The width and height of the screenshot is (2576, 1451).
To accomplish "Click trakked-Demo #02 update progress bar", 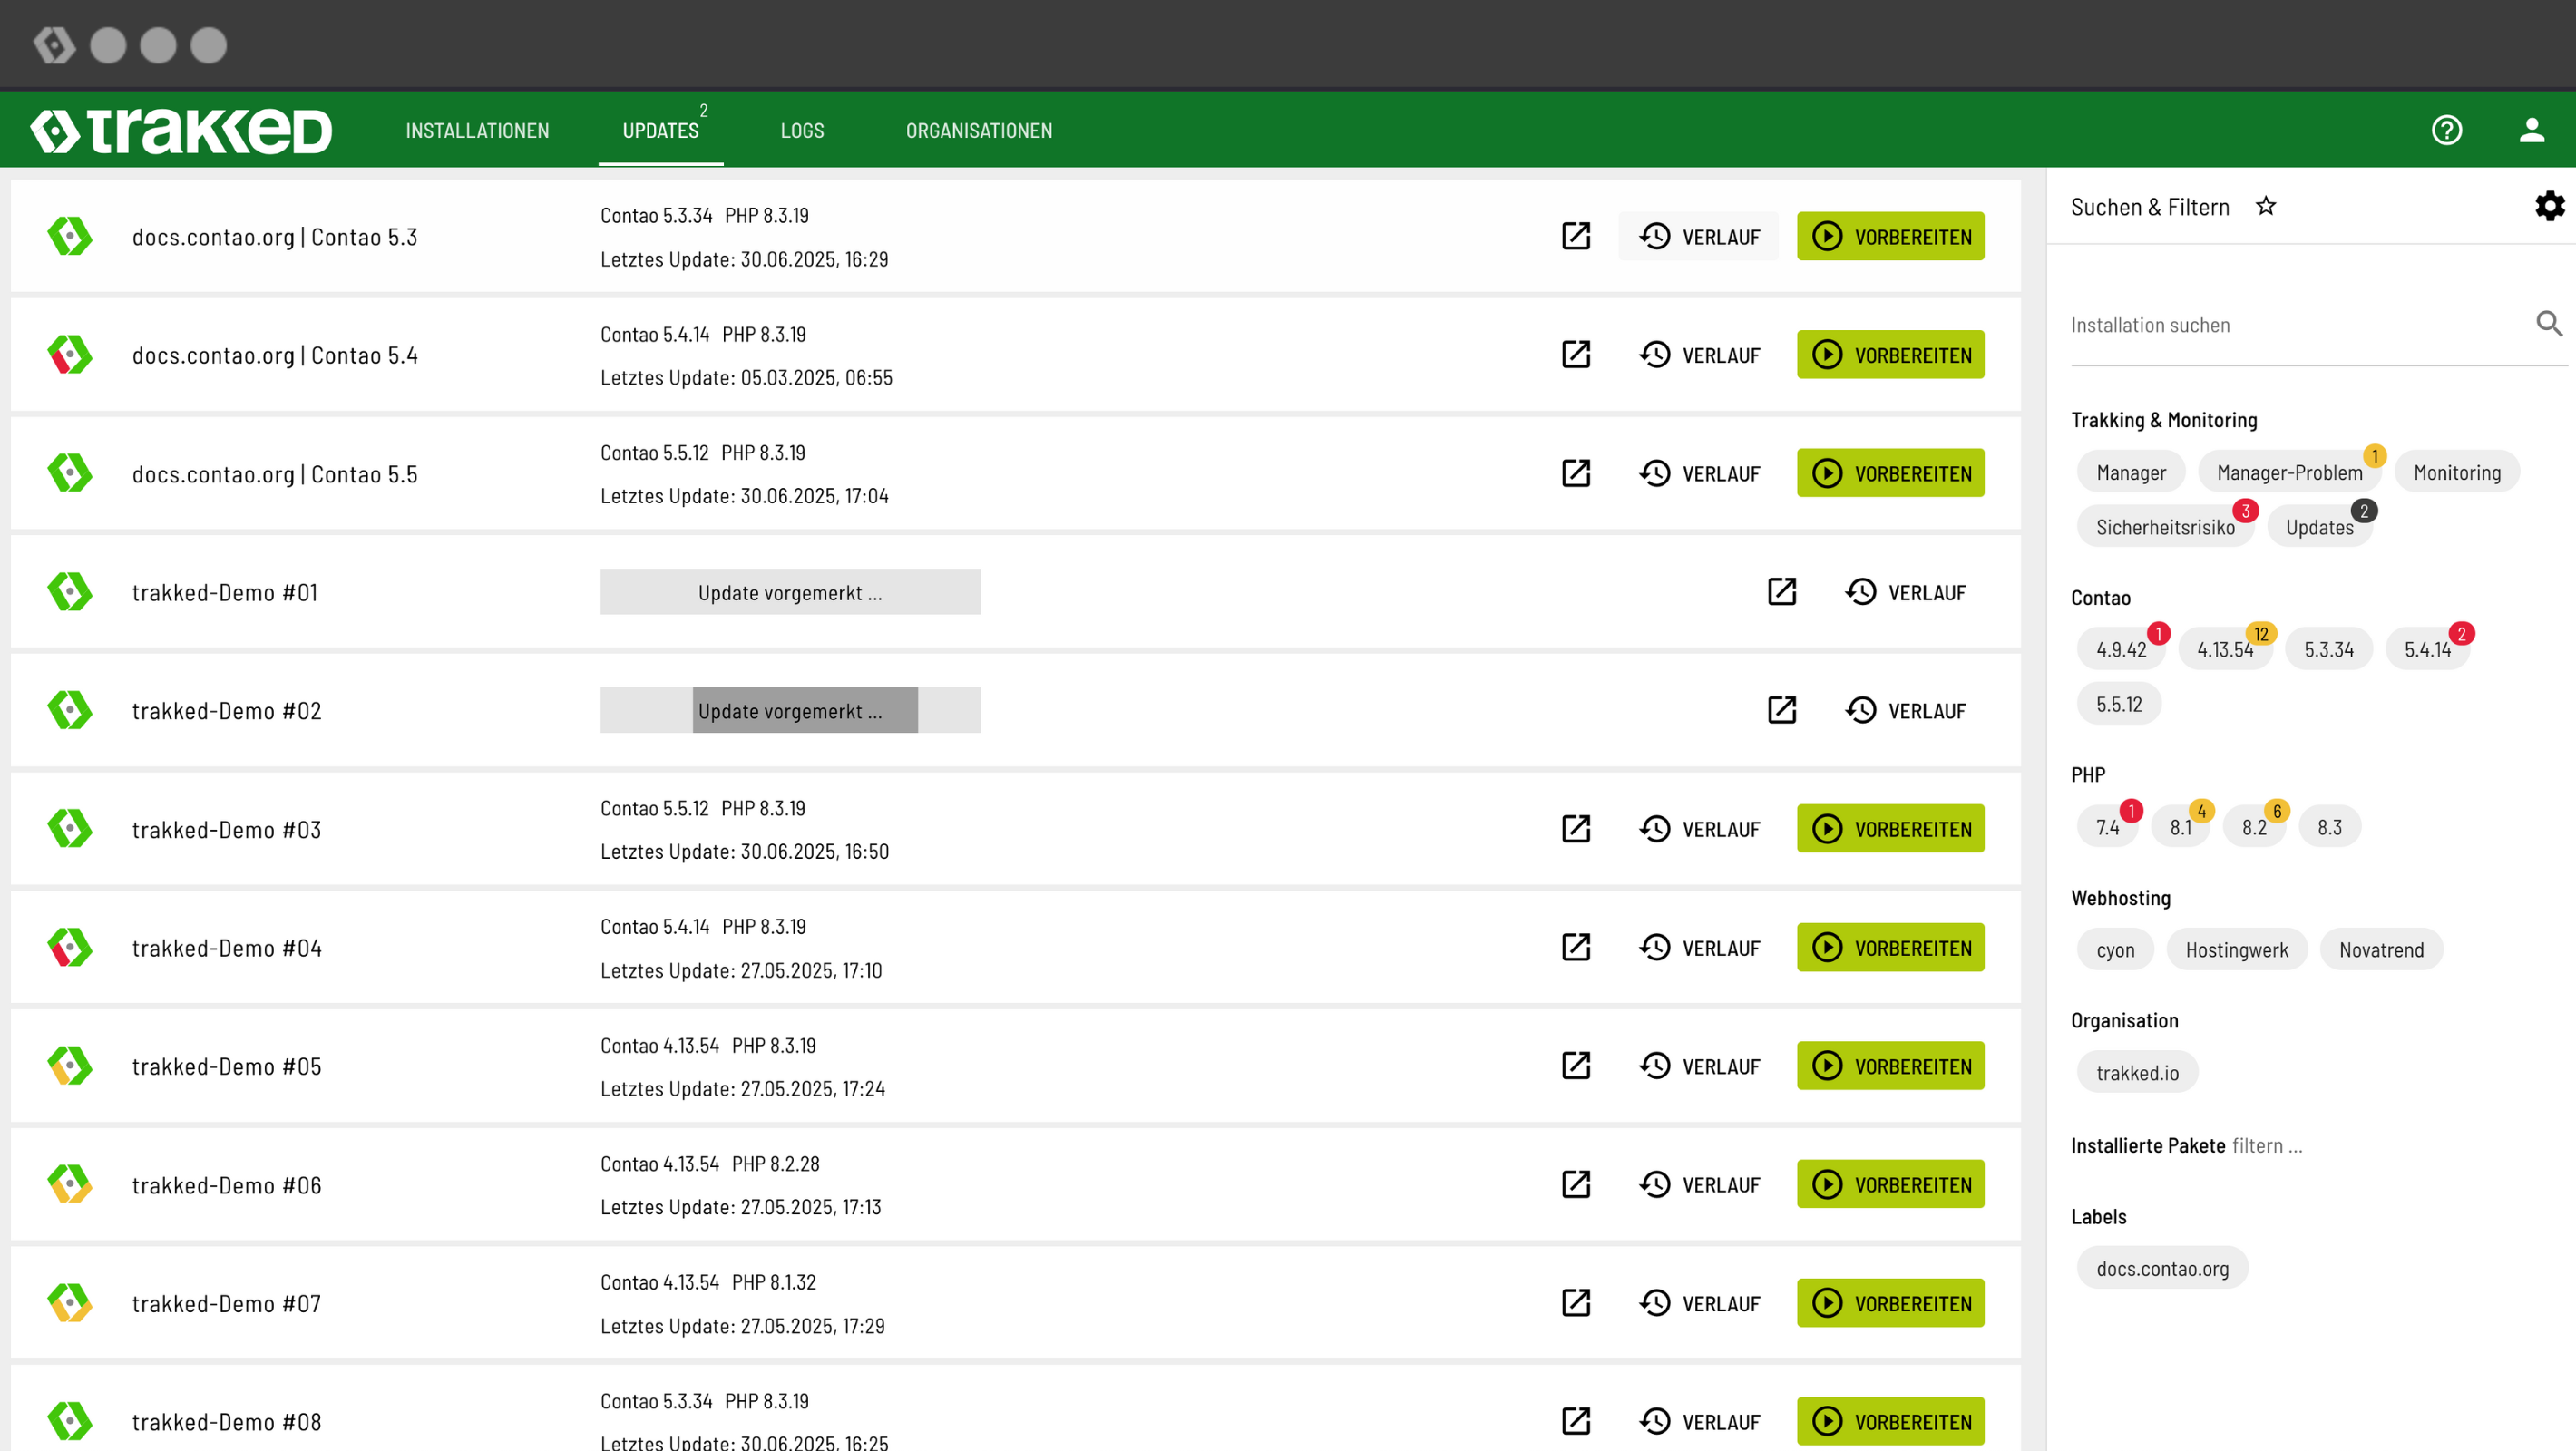I will click(790, 711).
